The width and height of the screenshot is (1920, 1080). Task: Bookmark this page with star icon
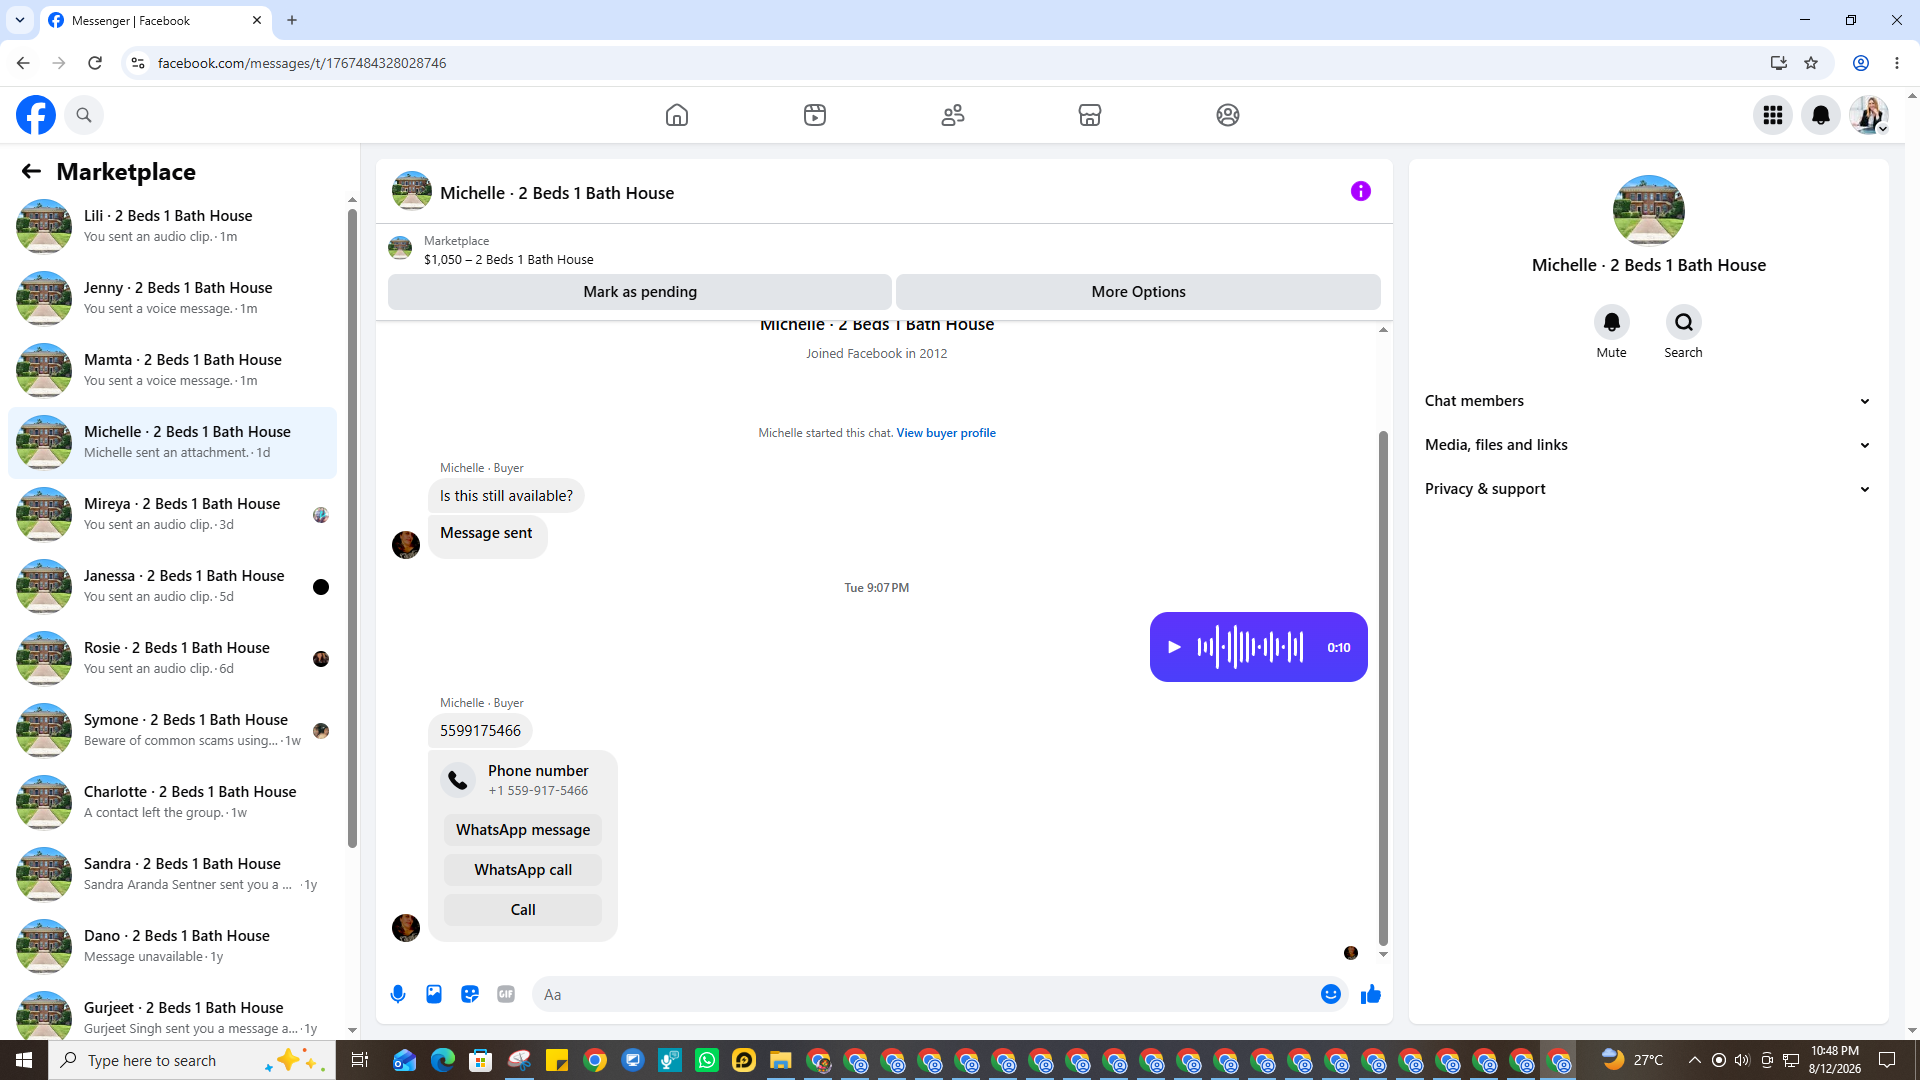pyautogui.click(x=1811, y=63)
